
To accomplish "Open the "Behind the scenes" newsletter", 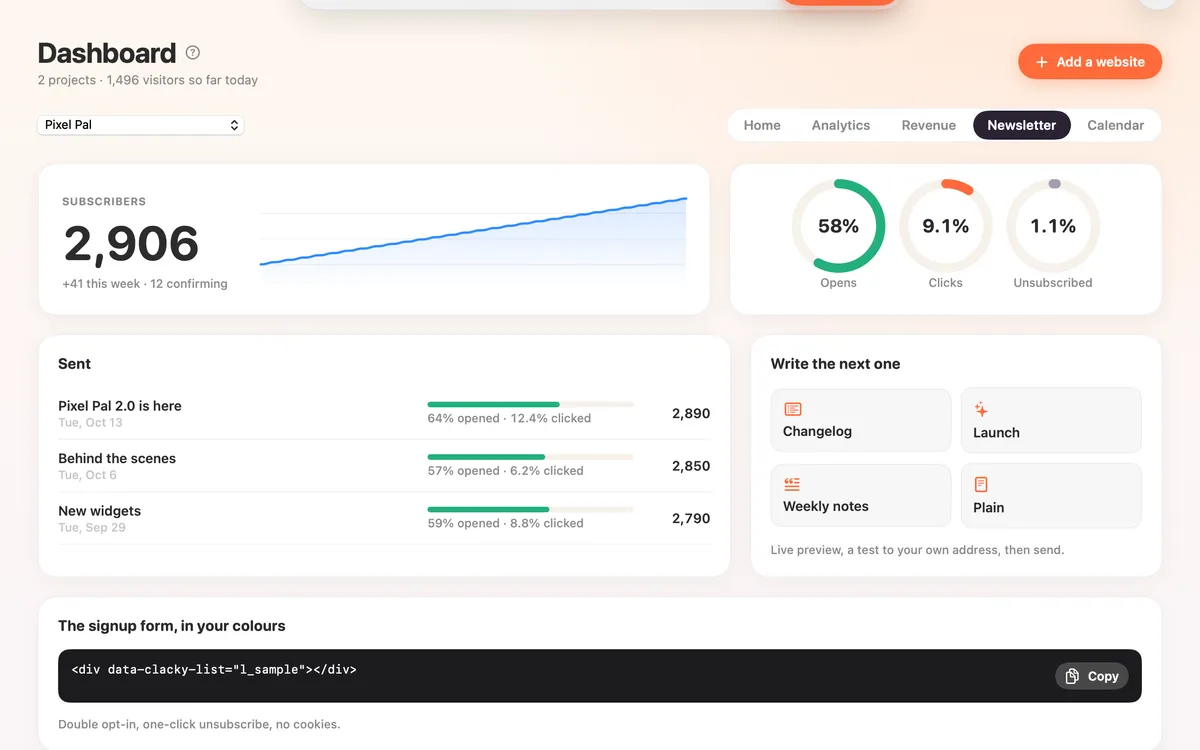I will click(x=117, y=458).
